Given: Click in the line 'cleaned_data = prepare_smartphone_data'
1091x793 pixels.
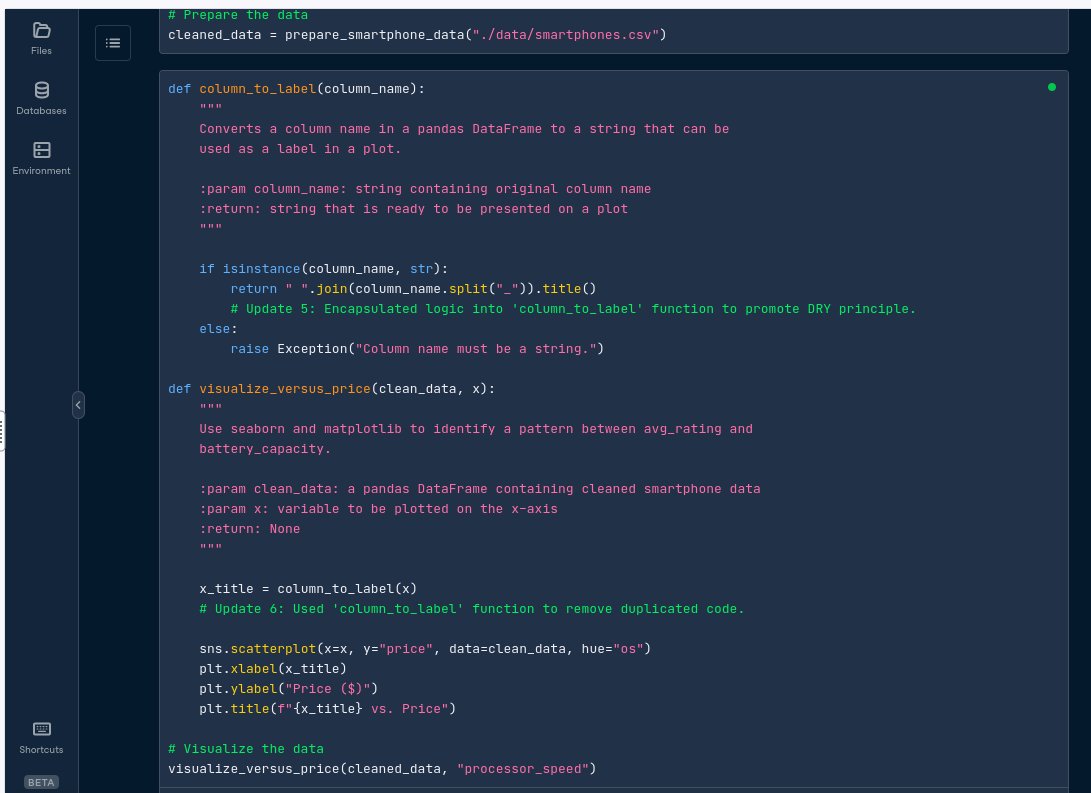Looking at the screenshot, I should [417, 35].
